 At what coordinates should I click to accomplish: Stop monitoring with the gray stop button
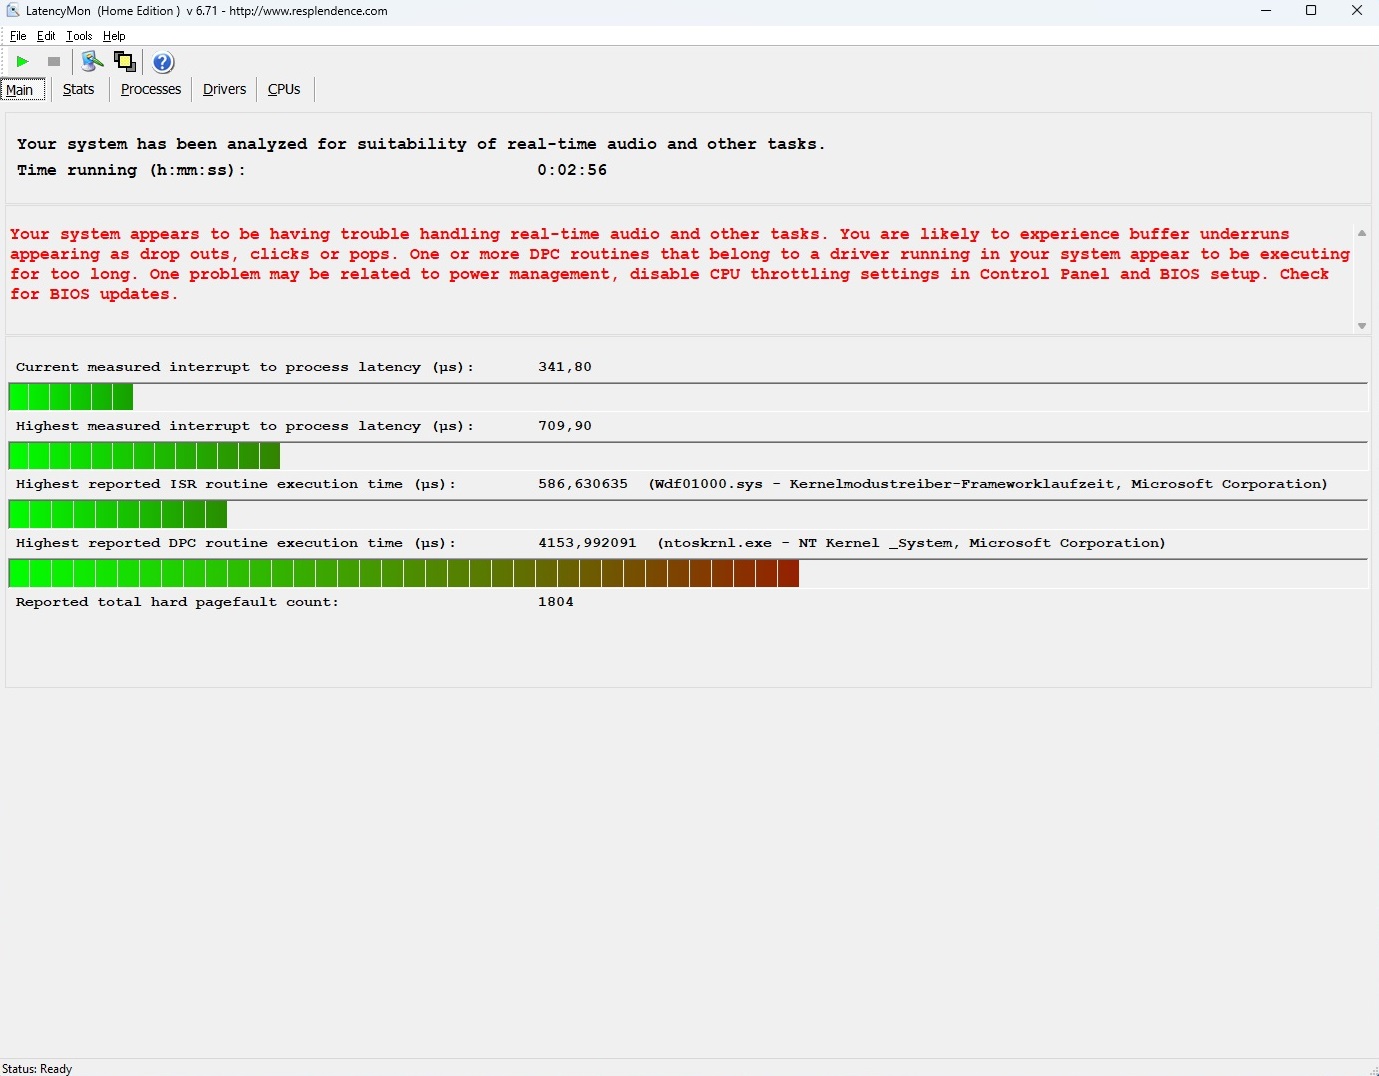click(54, 62)
